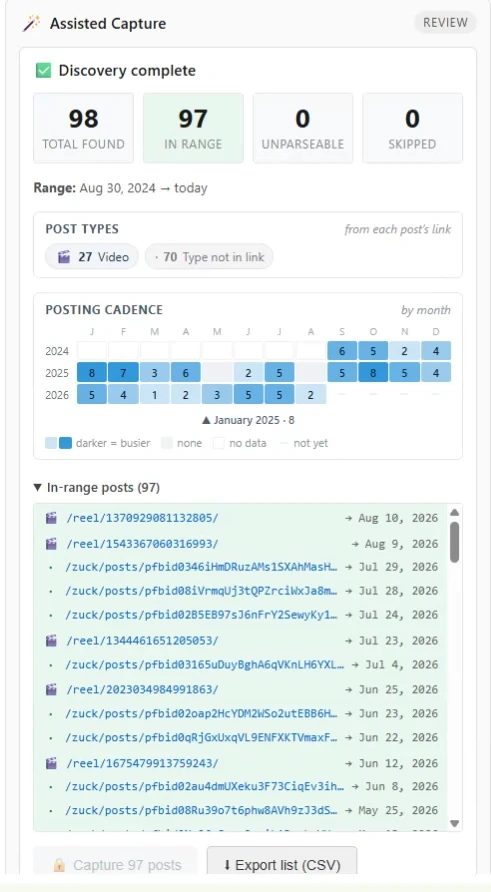Click video icon beside reel 2023034984991863

pos(51,689)
